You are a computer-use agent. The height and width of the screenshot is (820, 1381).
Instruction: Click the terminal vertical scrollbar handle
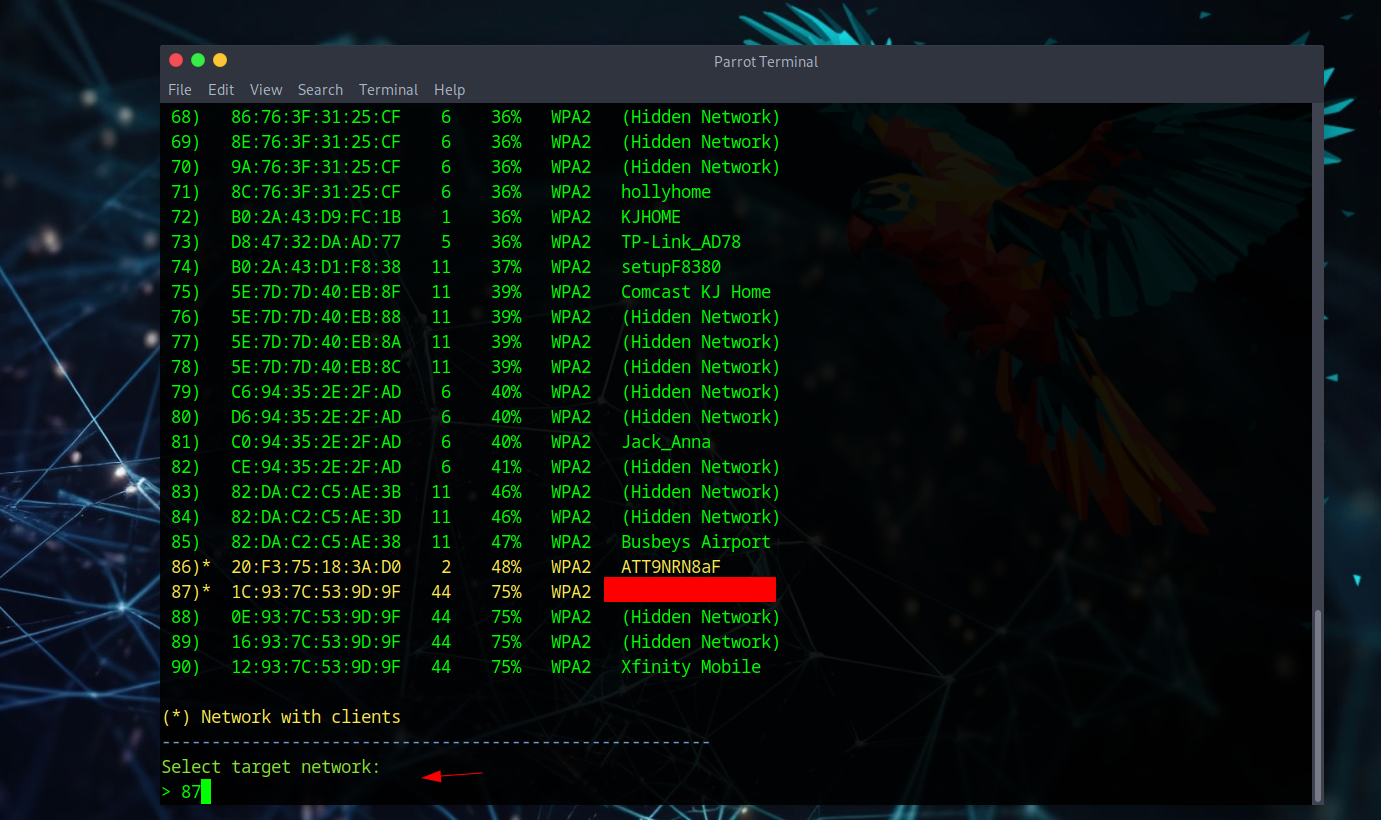click(x=1317, y=705)
